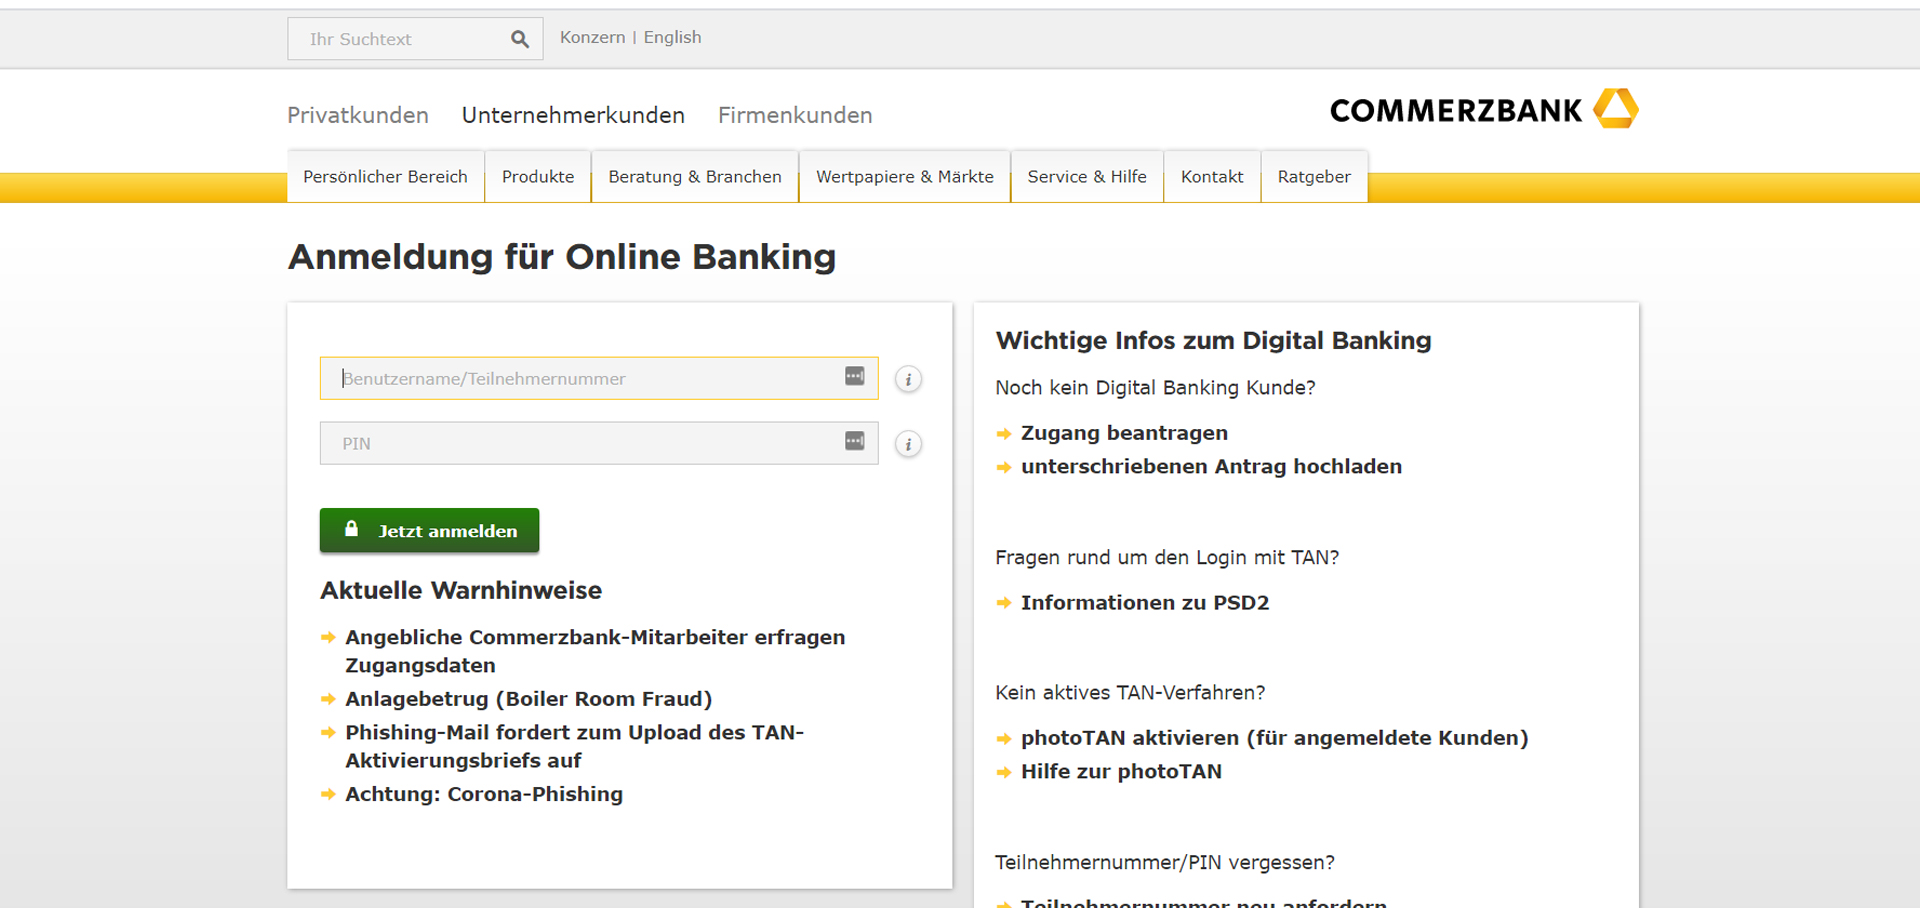
Task: Click unterschriebenen Antrag hochladen link
Action: (1211, 466)
